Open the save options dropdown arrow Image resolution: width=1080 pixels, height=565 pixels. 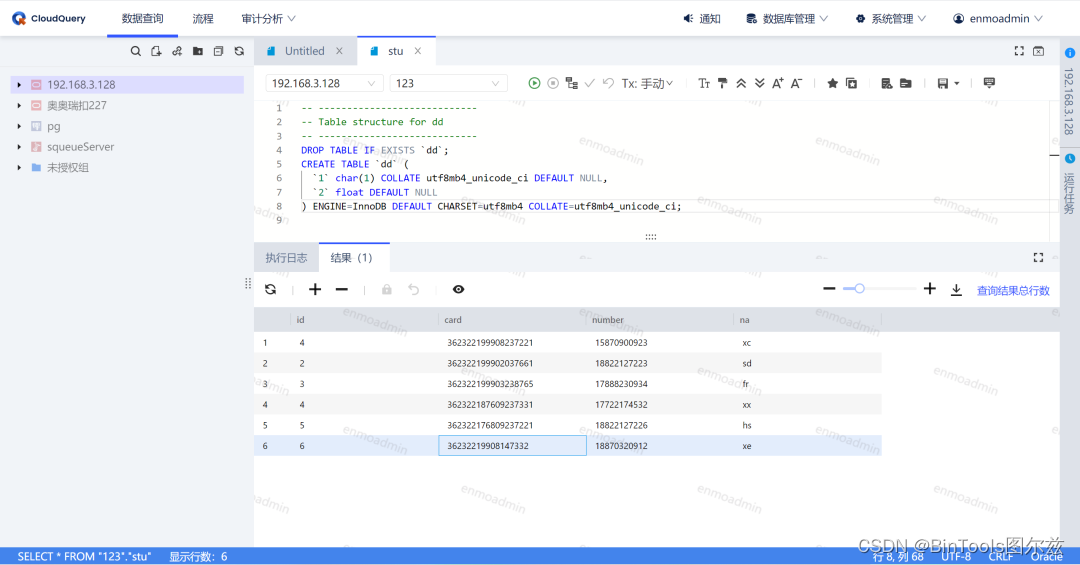click(x=957, y=83)
